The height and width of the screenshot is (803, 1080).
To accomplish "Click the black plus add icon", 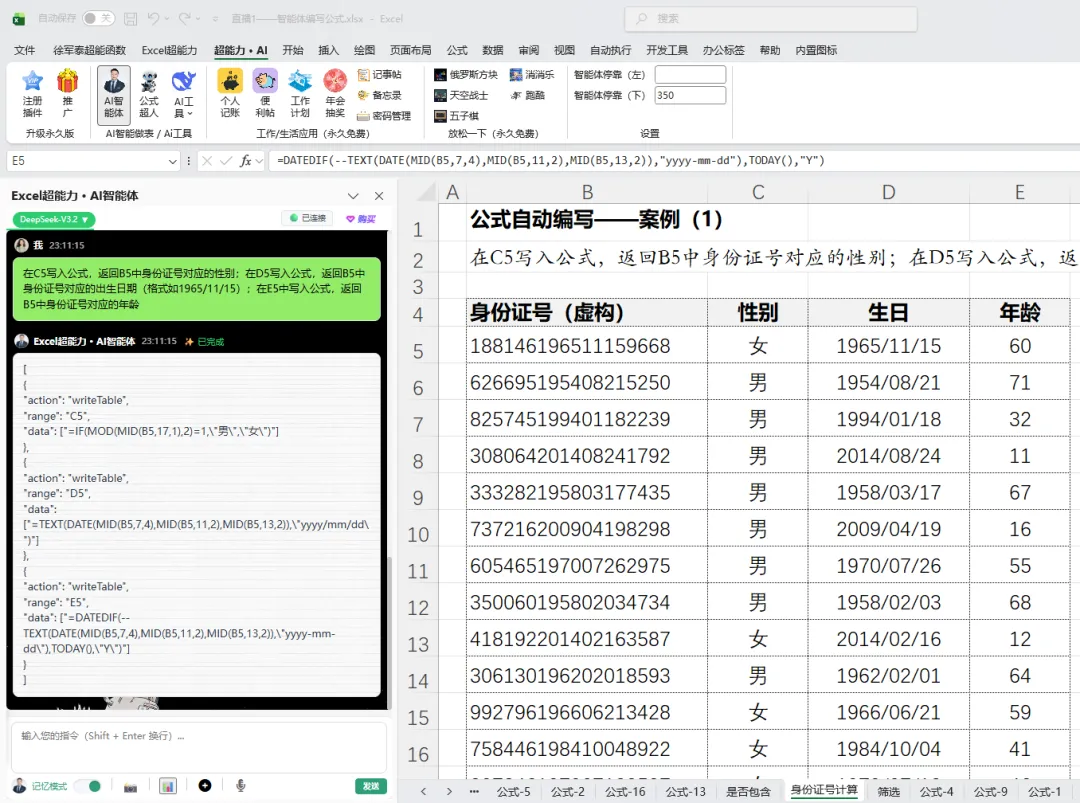I will (205, 786).
